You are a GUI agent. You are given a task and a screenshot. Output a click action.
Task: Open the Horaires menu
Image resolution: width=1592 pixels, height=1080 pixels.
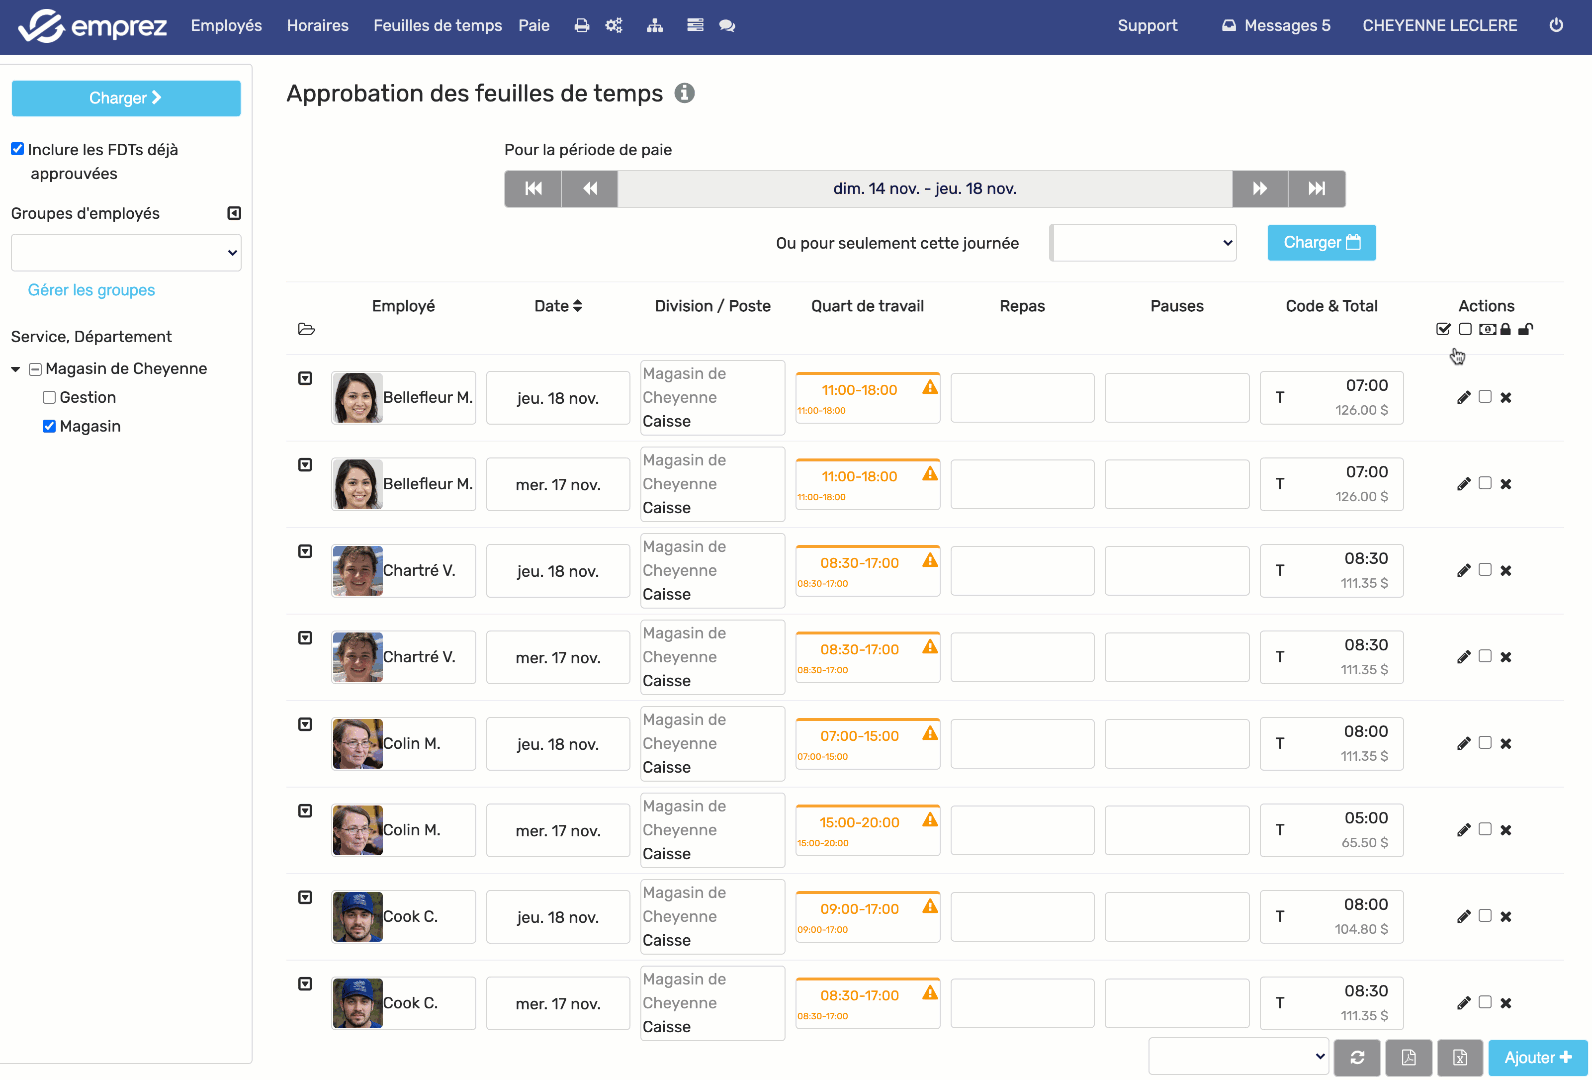pyautogui.click(x=317, y=26)
